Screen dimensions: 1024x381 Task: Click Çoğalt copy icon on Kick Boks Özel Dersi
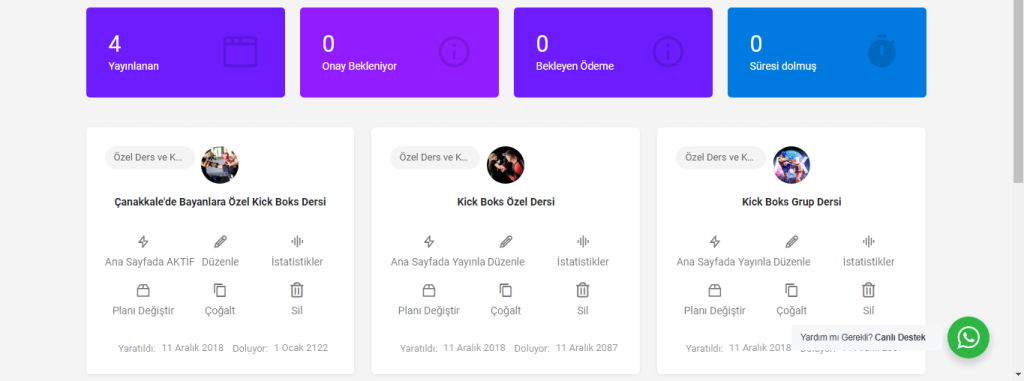505,290
